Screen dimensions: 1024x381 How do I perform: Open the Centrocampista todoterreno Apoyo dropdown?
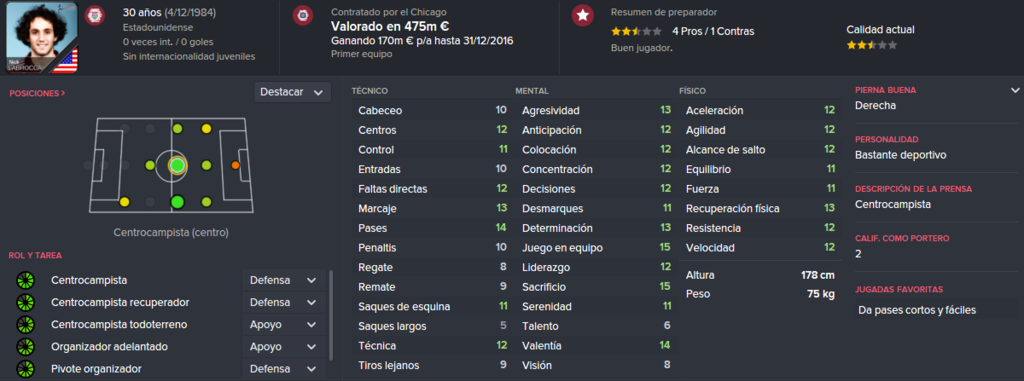point(283,325)
